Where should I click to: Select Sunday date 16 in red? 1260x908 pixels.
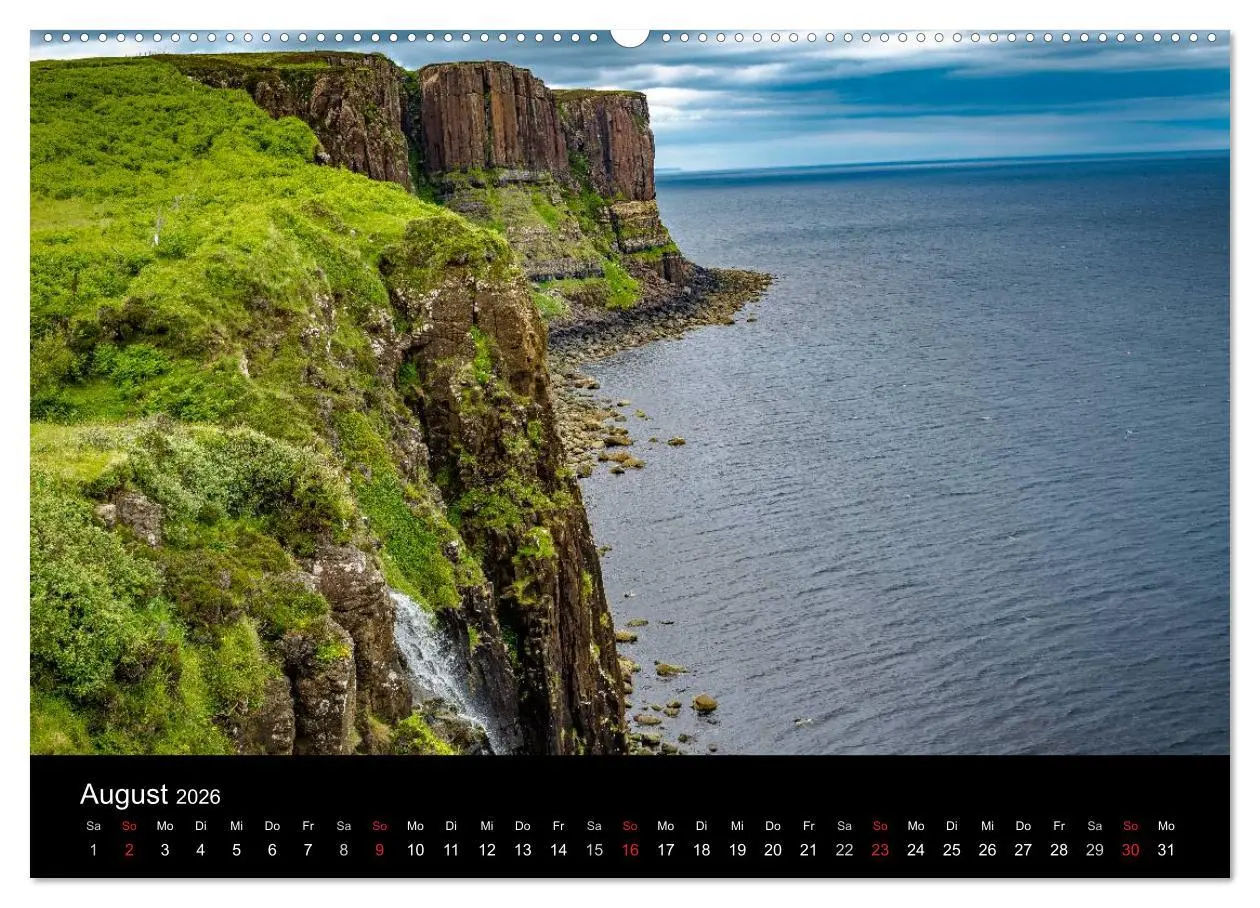pyautogui.click(x=630, y=850)
